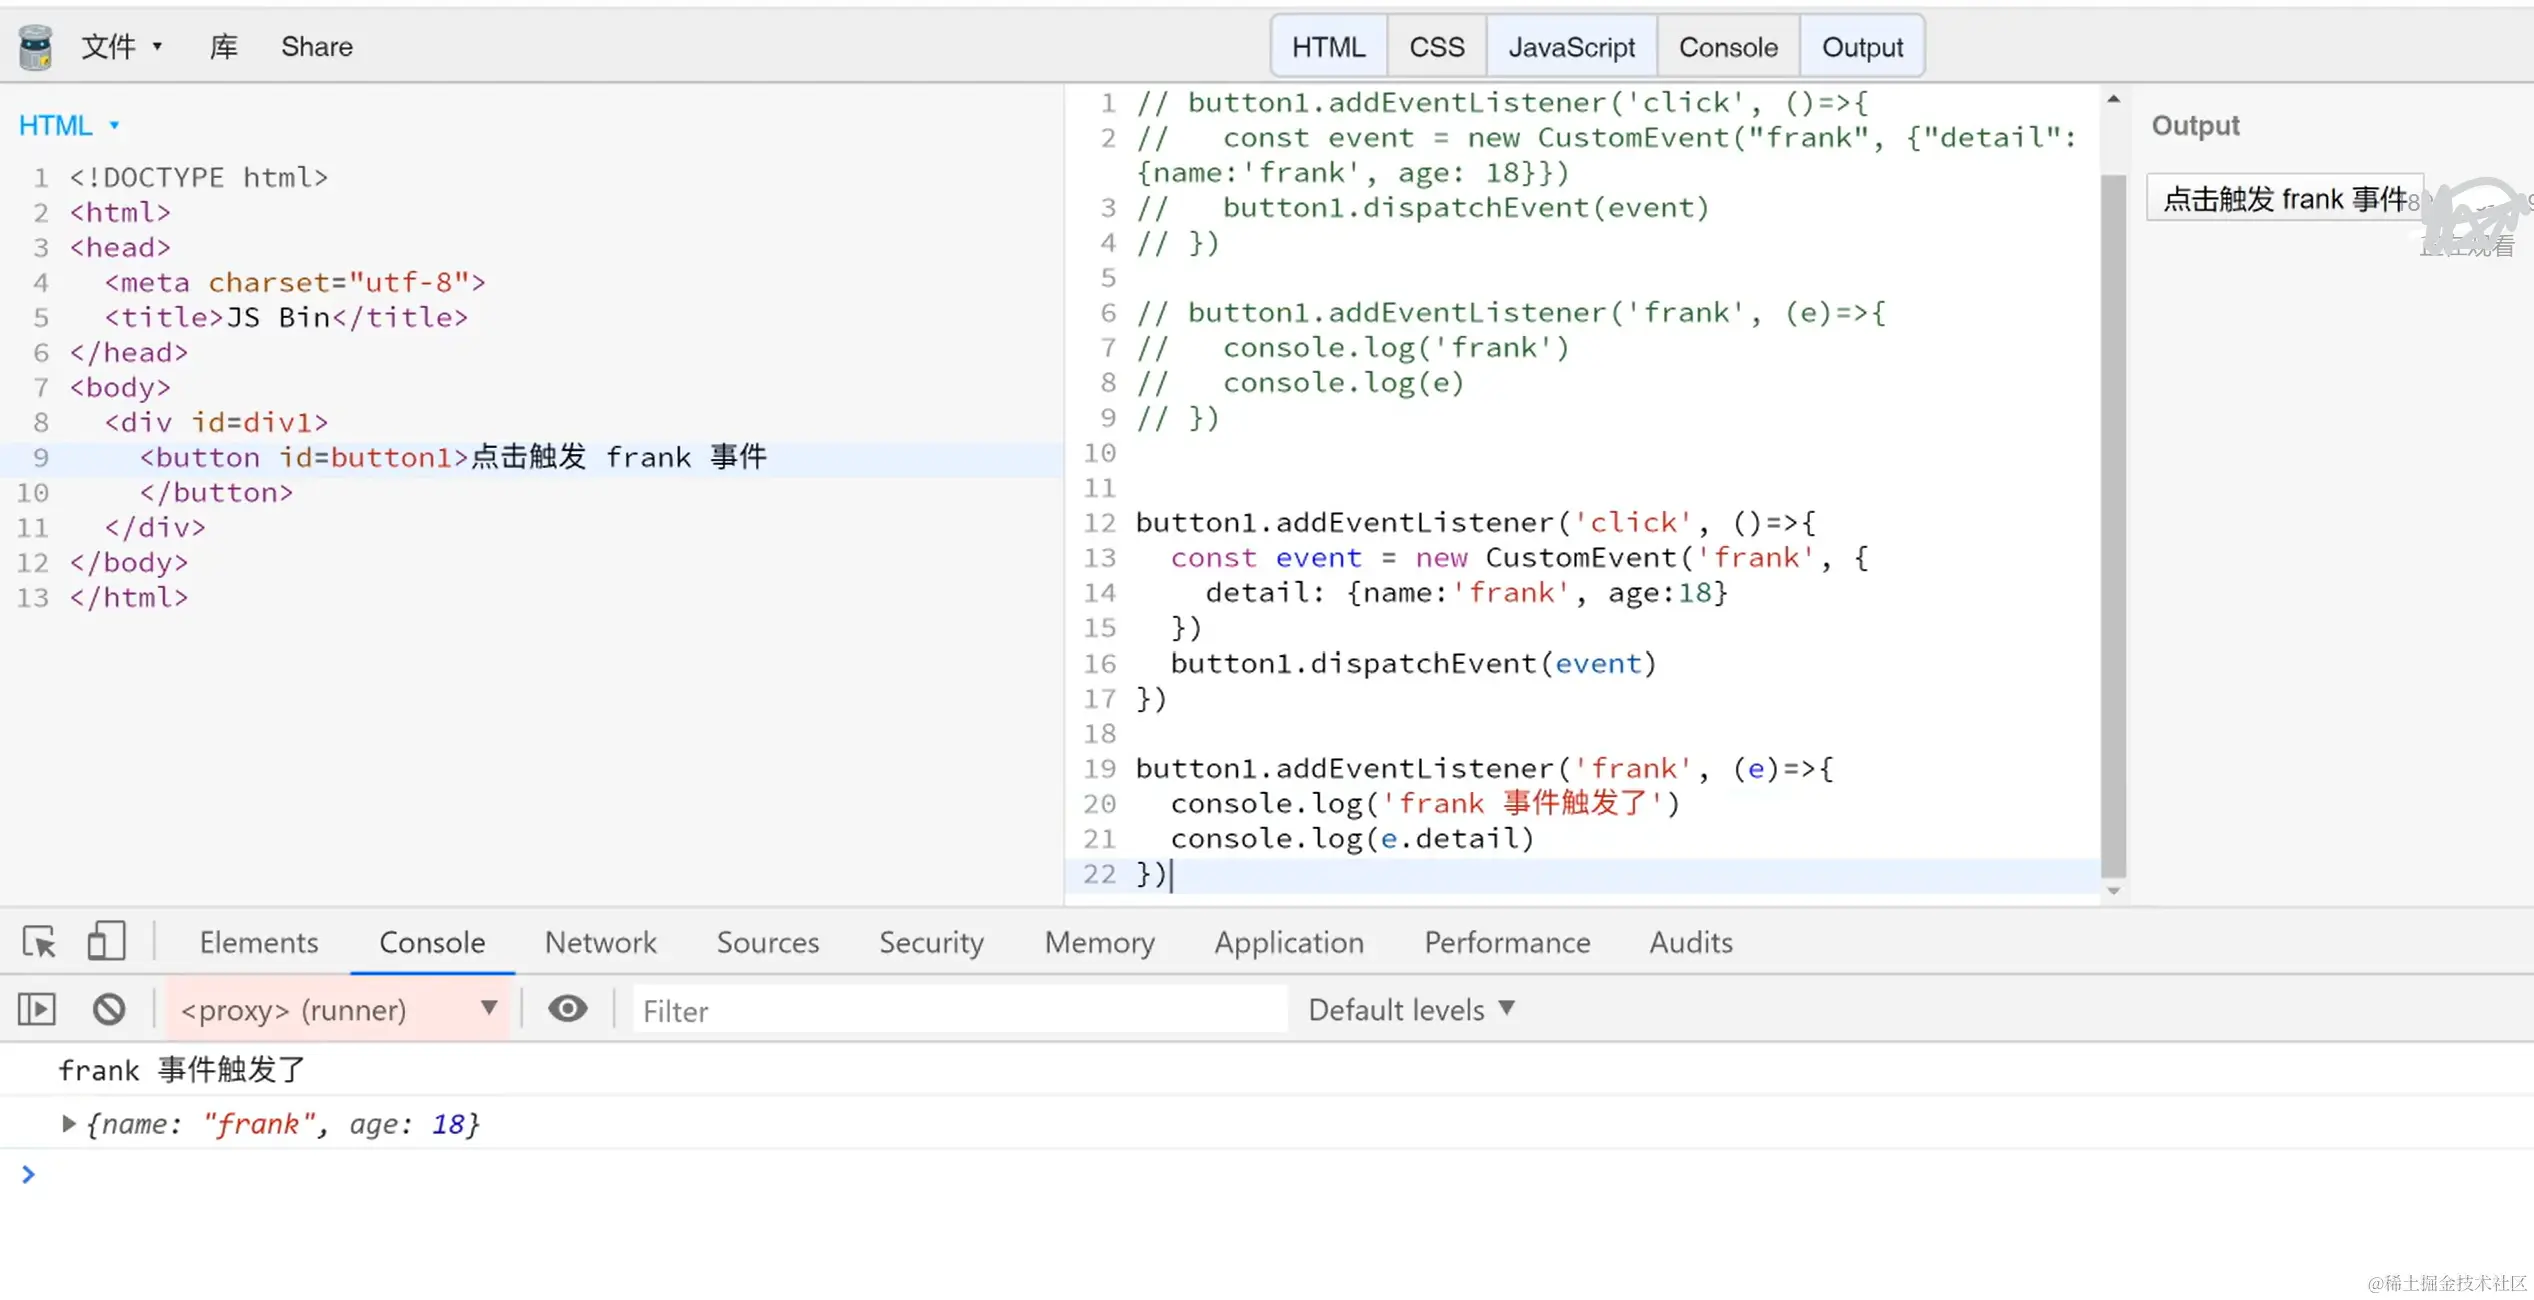The width and height of the screenshot is (2534, 1300).
Task: Open the Sources devtools tab
Action: [x=767, y=942]
